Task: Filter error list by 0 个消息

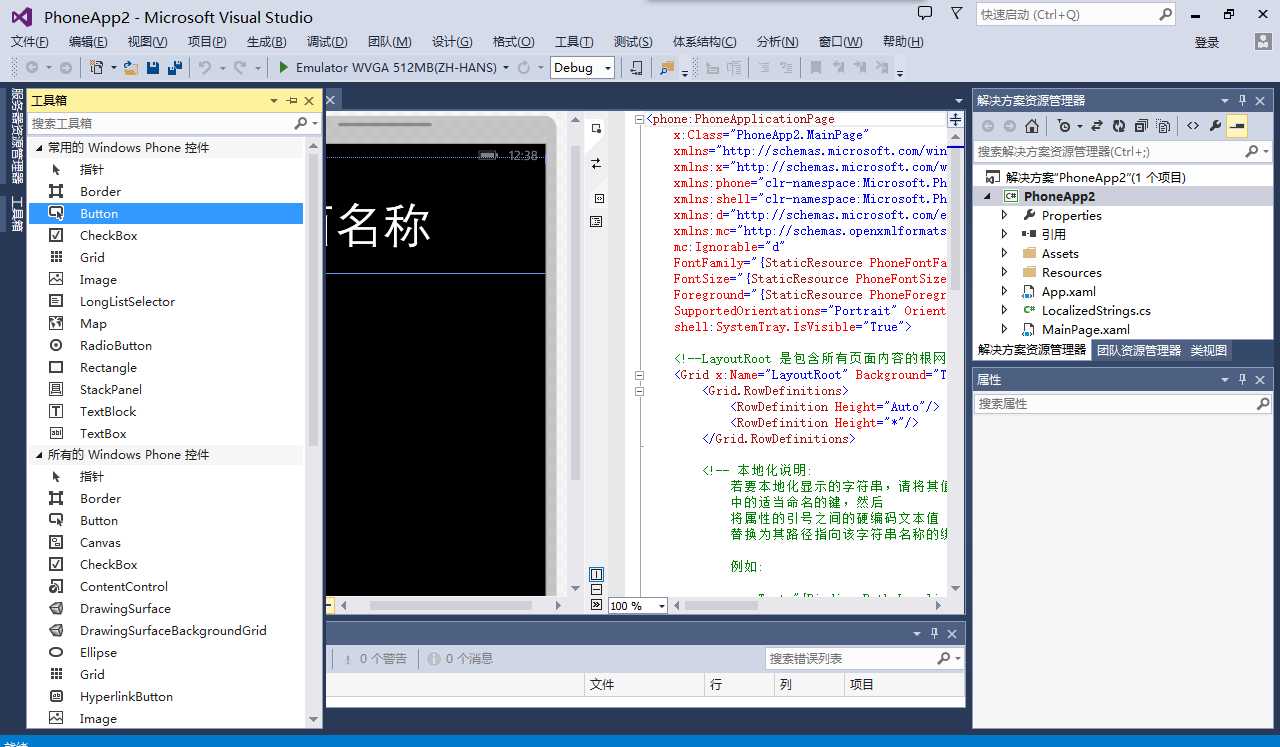Action: pos(460,658)
